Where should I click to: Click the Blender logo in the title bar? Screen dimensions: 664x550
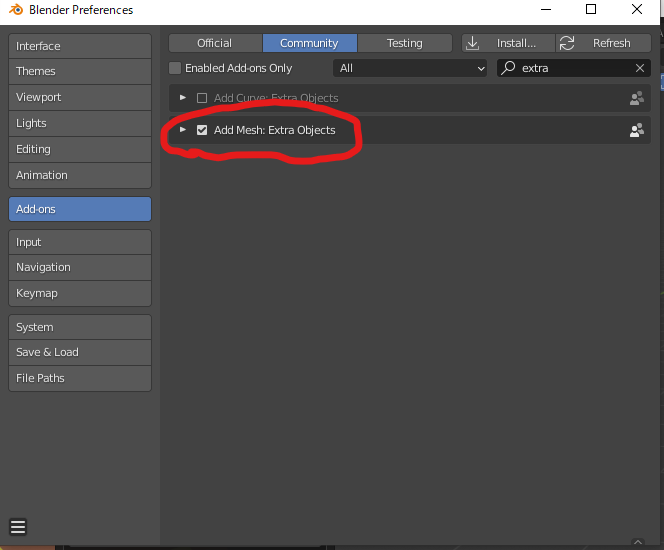coord(16,9)
